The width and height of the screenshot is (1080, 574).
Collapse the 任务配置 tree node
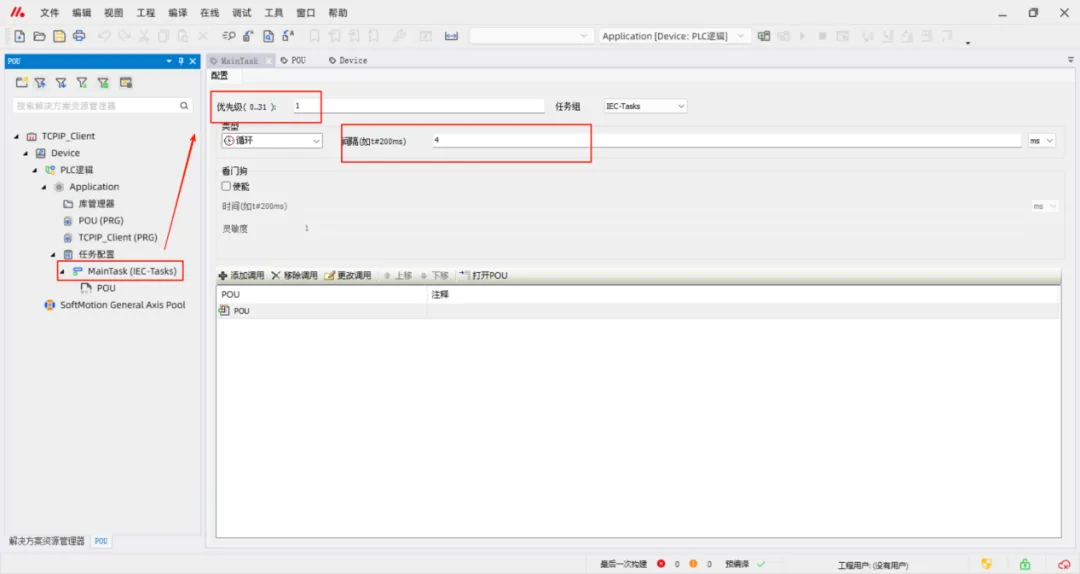tap(54, 254)
